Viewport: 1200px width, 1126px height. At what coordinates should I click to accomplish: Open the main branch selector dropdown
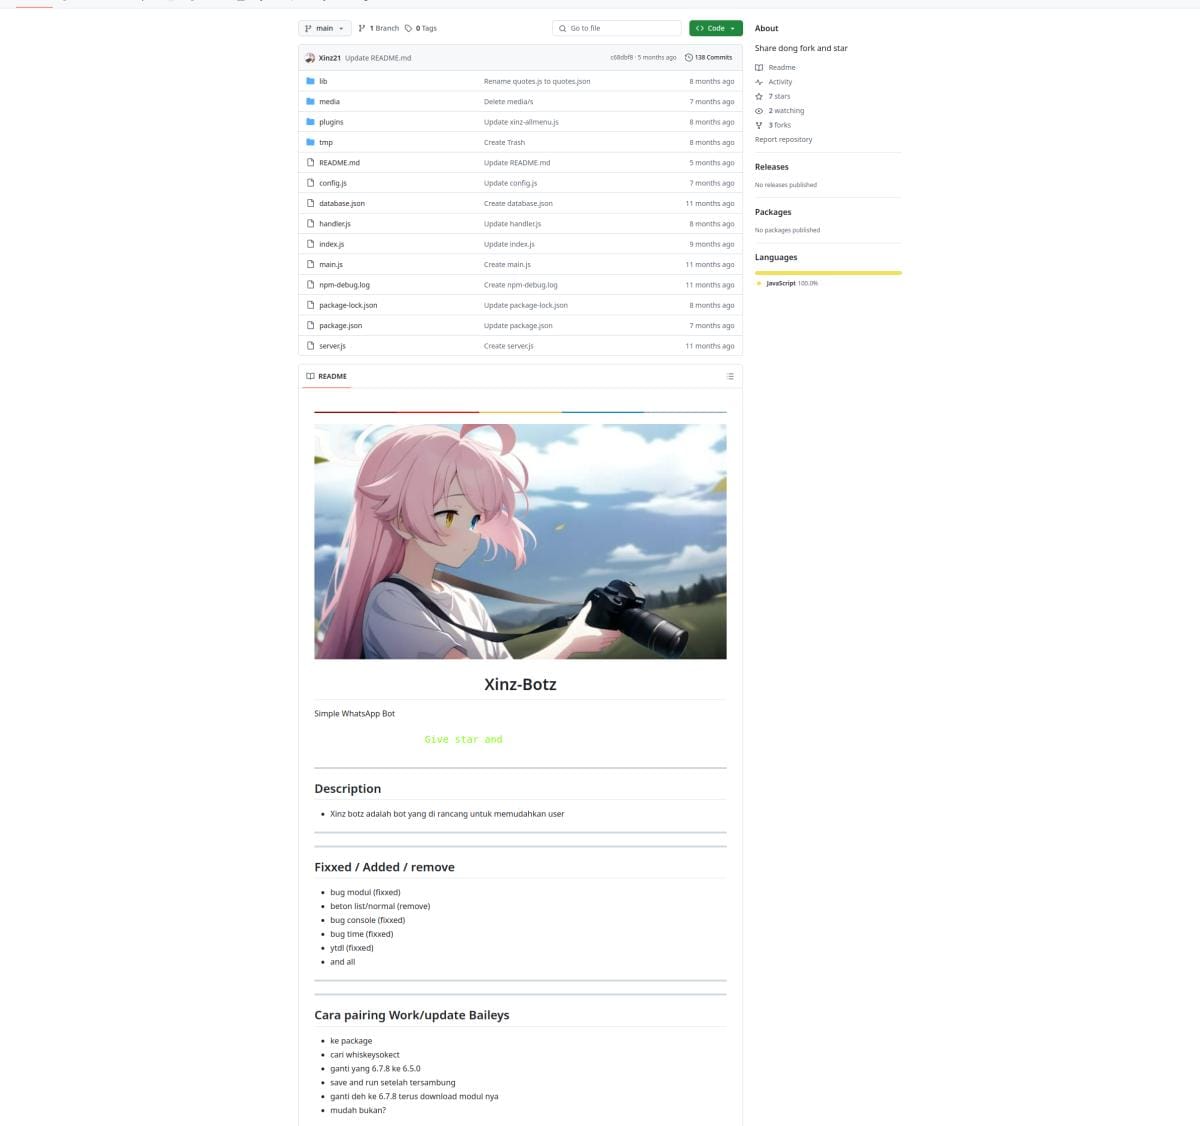point(323,28)
